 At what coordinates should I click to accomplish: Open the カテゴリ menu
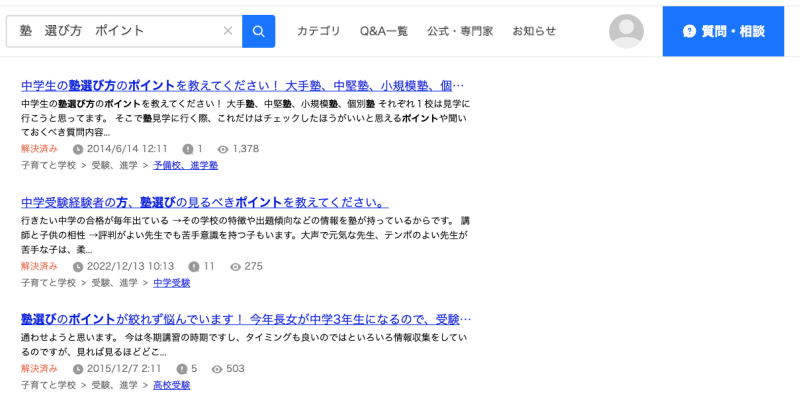[x=318, y=31]
